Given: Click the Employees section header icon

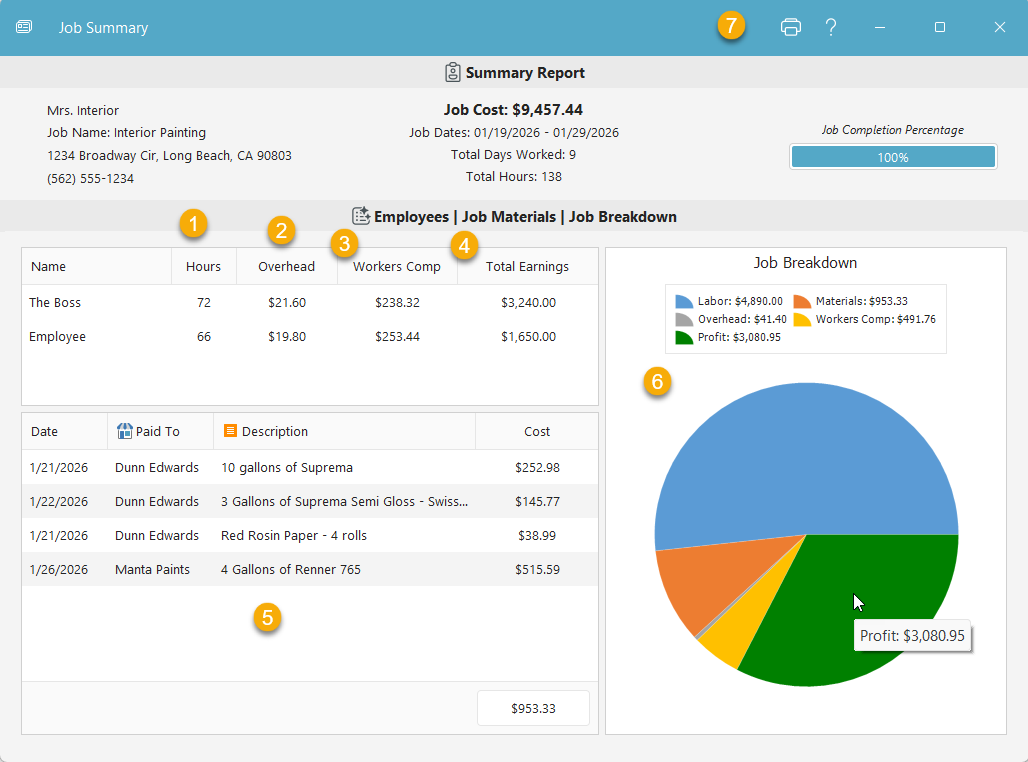Looking at the screenshot, I should coord(361,216).
